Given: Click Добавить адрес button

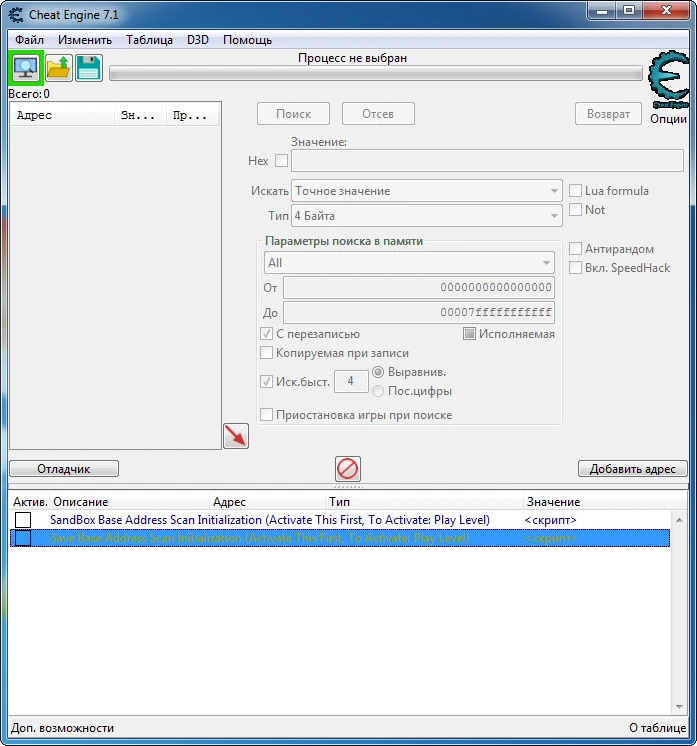Looking at the screenshot, I should [x=633, y=469].
